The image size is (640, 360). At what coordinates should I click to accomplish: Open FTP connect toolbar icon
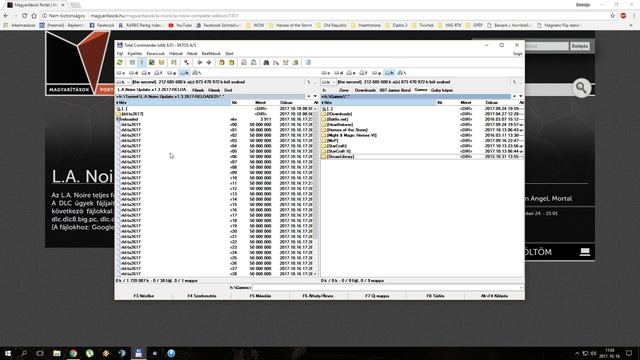click(244, 62)
